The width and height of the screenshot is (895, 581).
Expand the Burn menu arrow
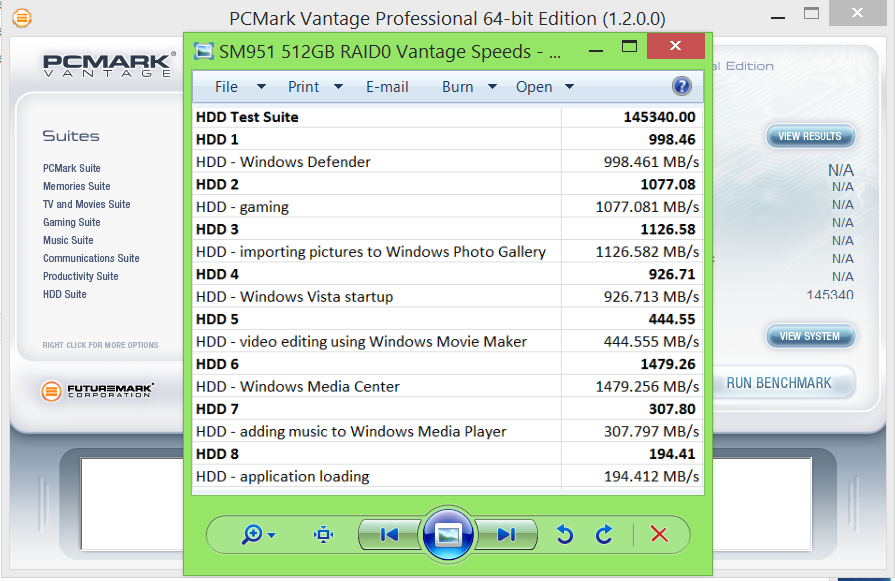tap(493, 87)
